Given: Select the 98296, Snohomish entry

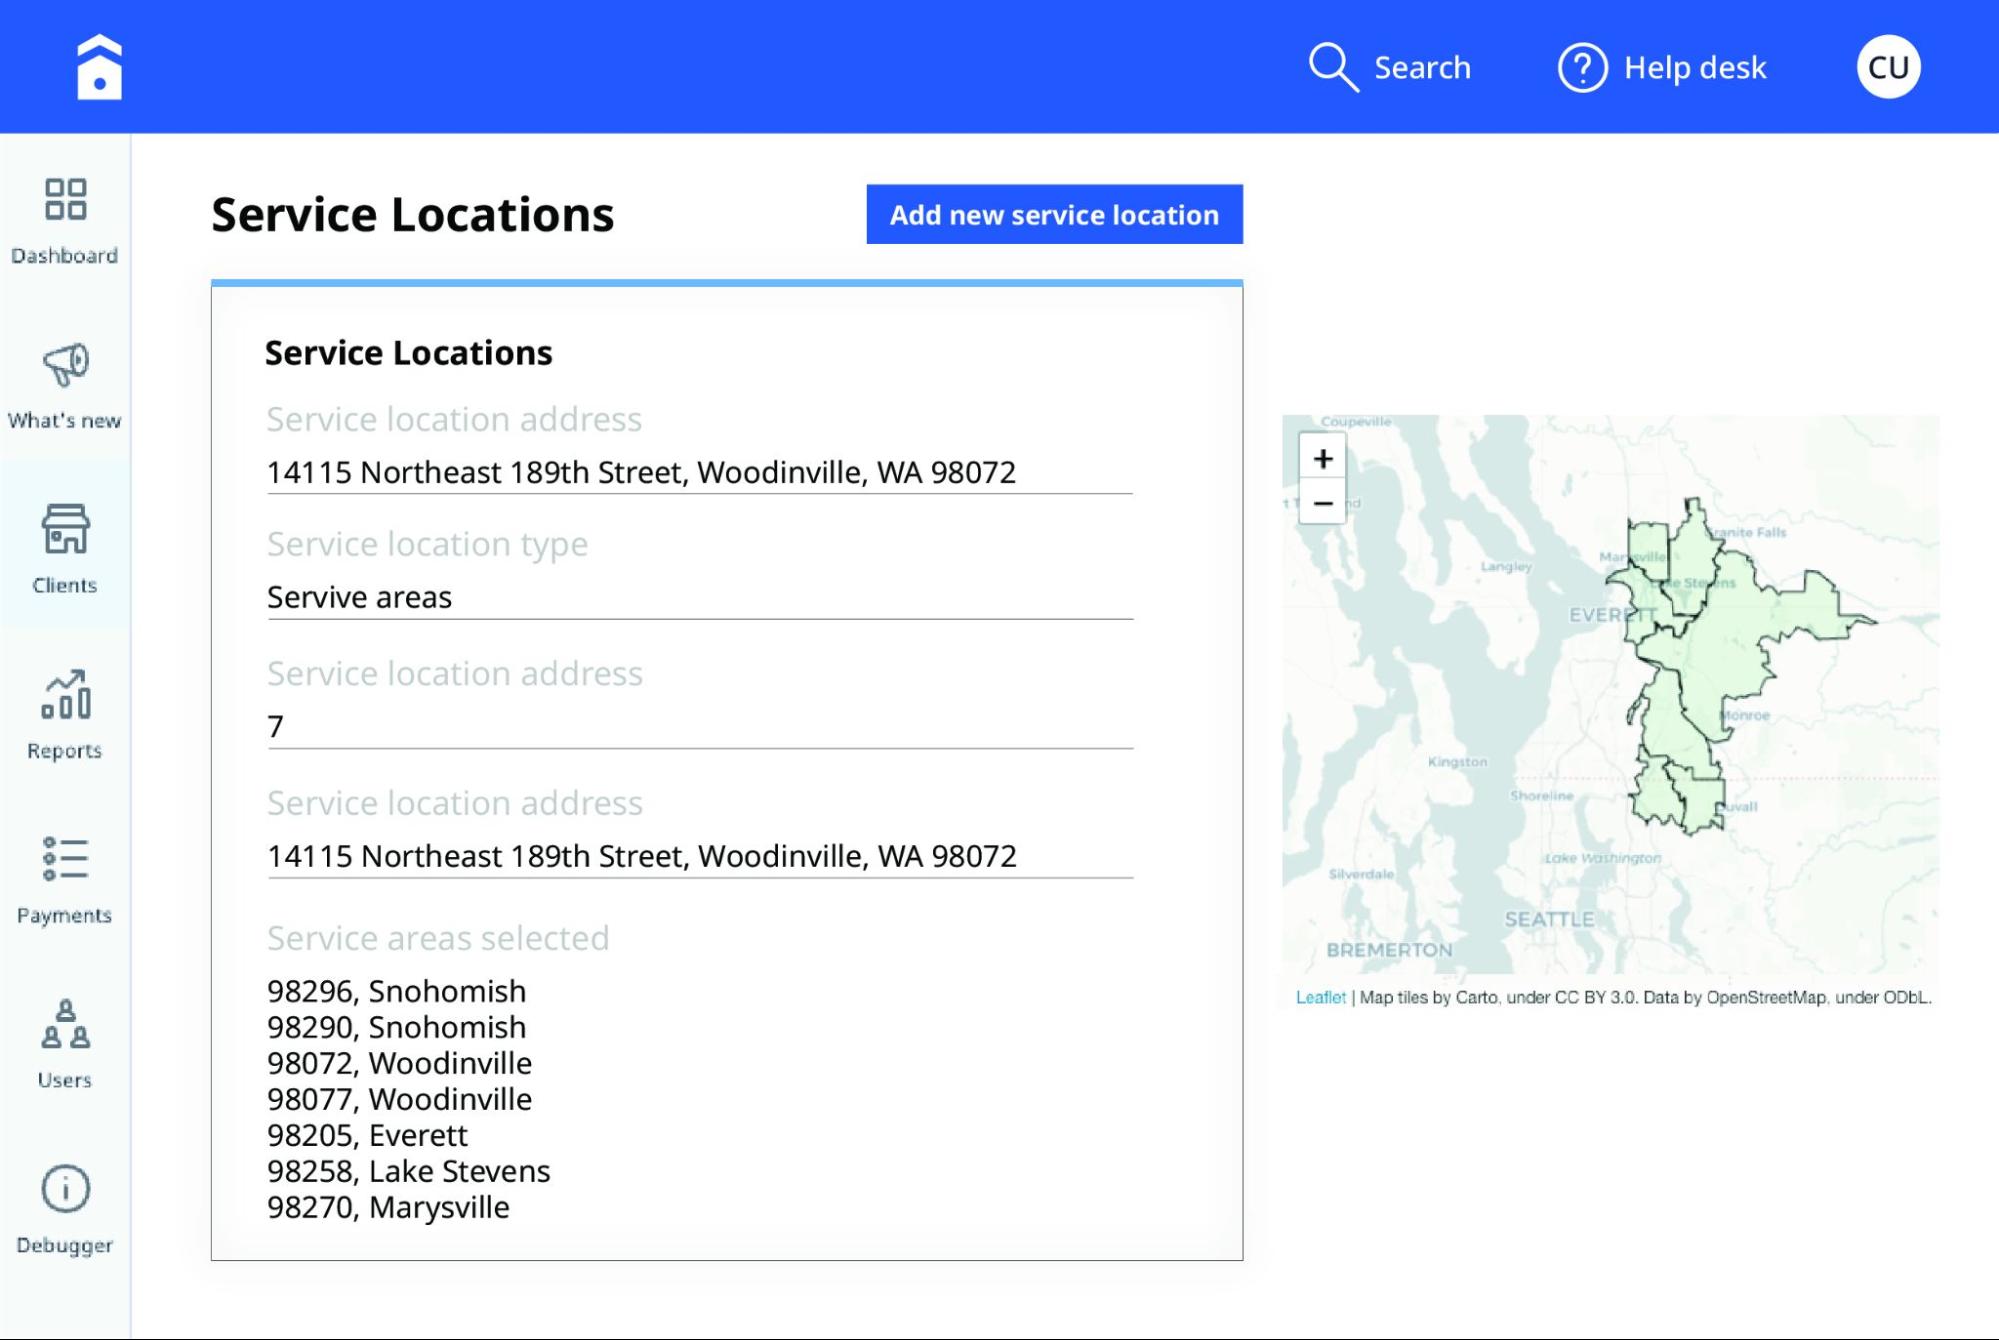Looking at the screenshot, I should pos(396,991).
